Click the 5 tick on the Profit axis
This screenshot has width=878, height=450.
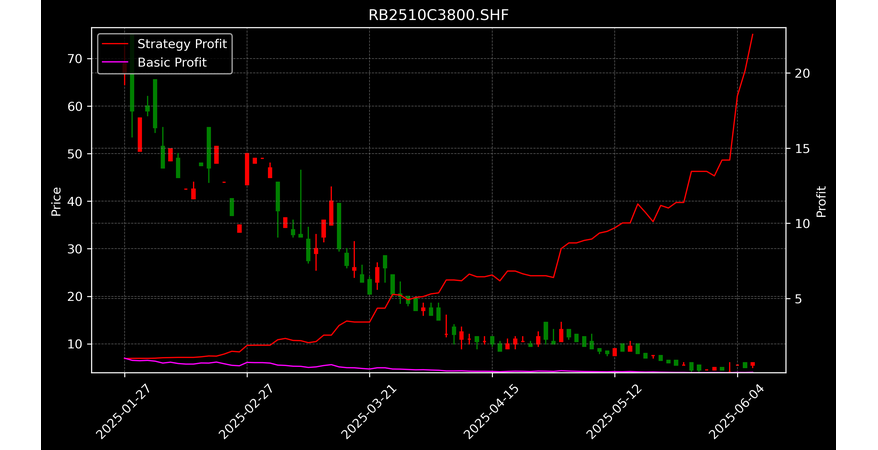798,299
